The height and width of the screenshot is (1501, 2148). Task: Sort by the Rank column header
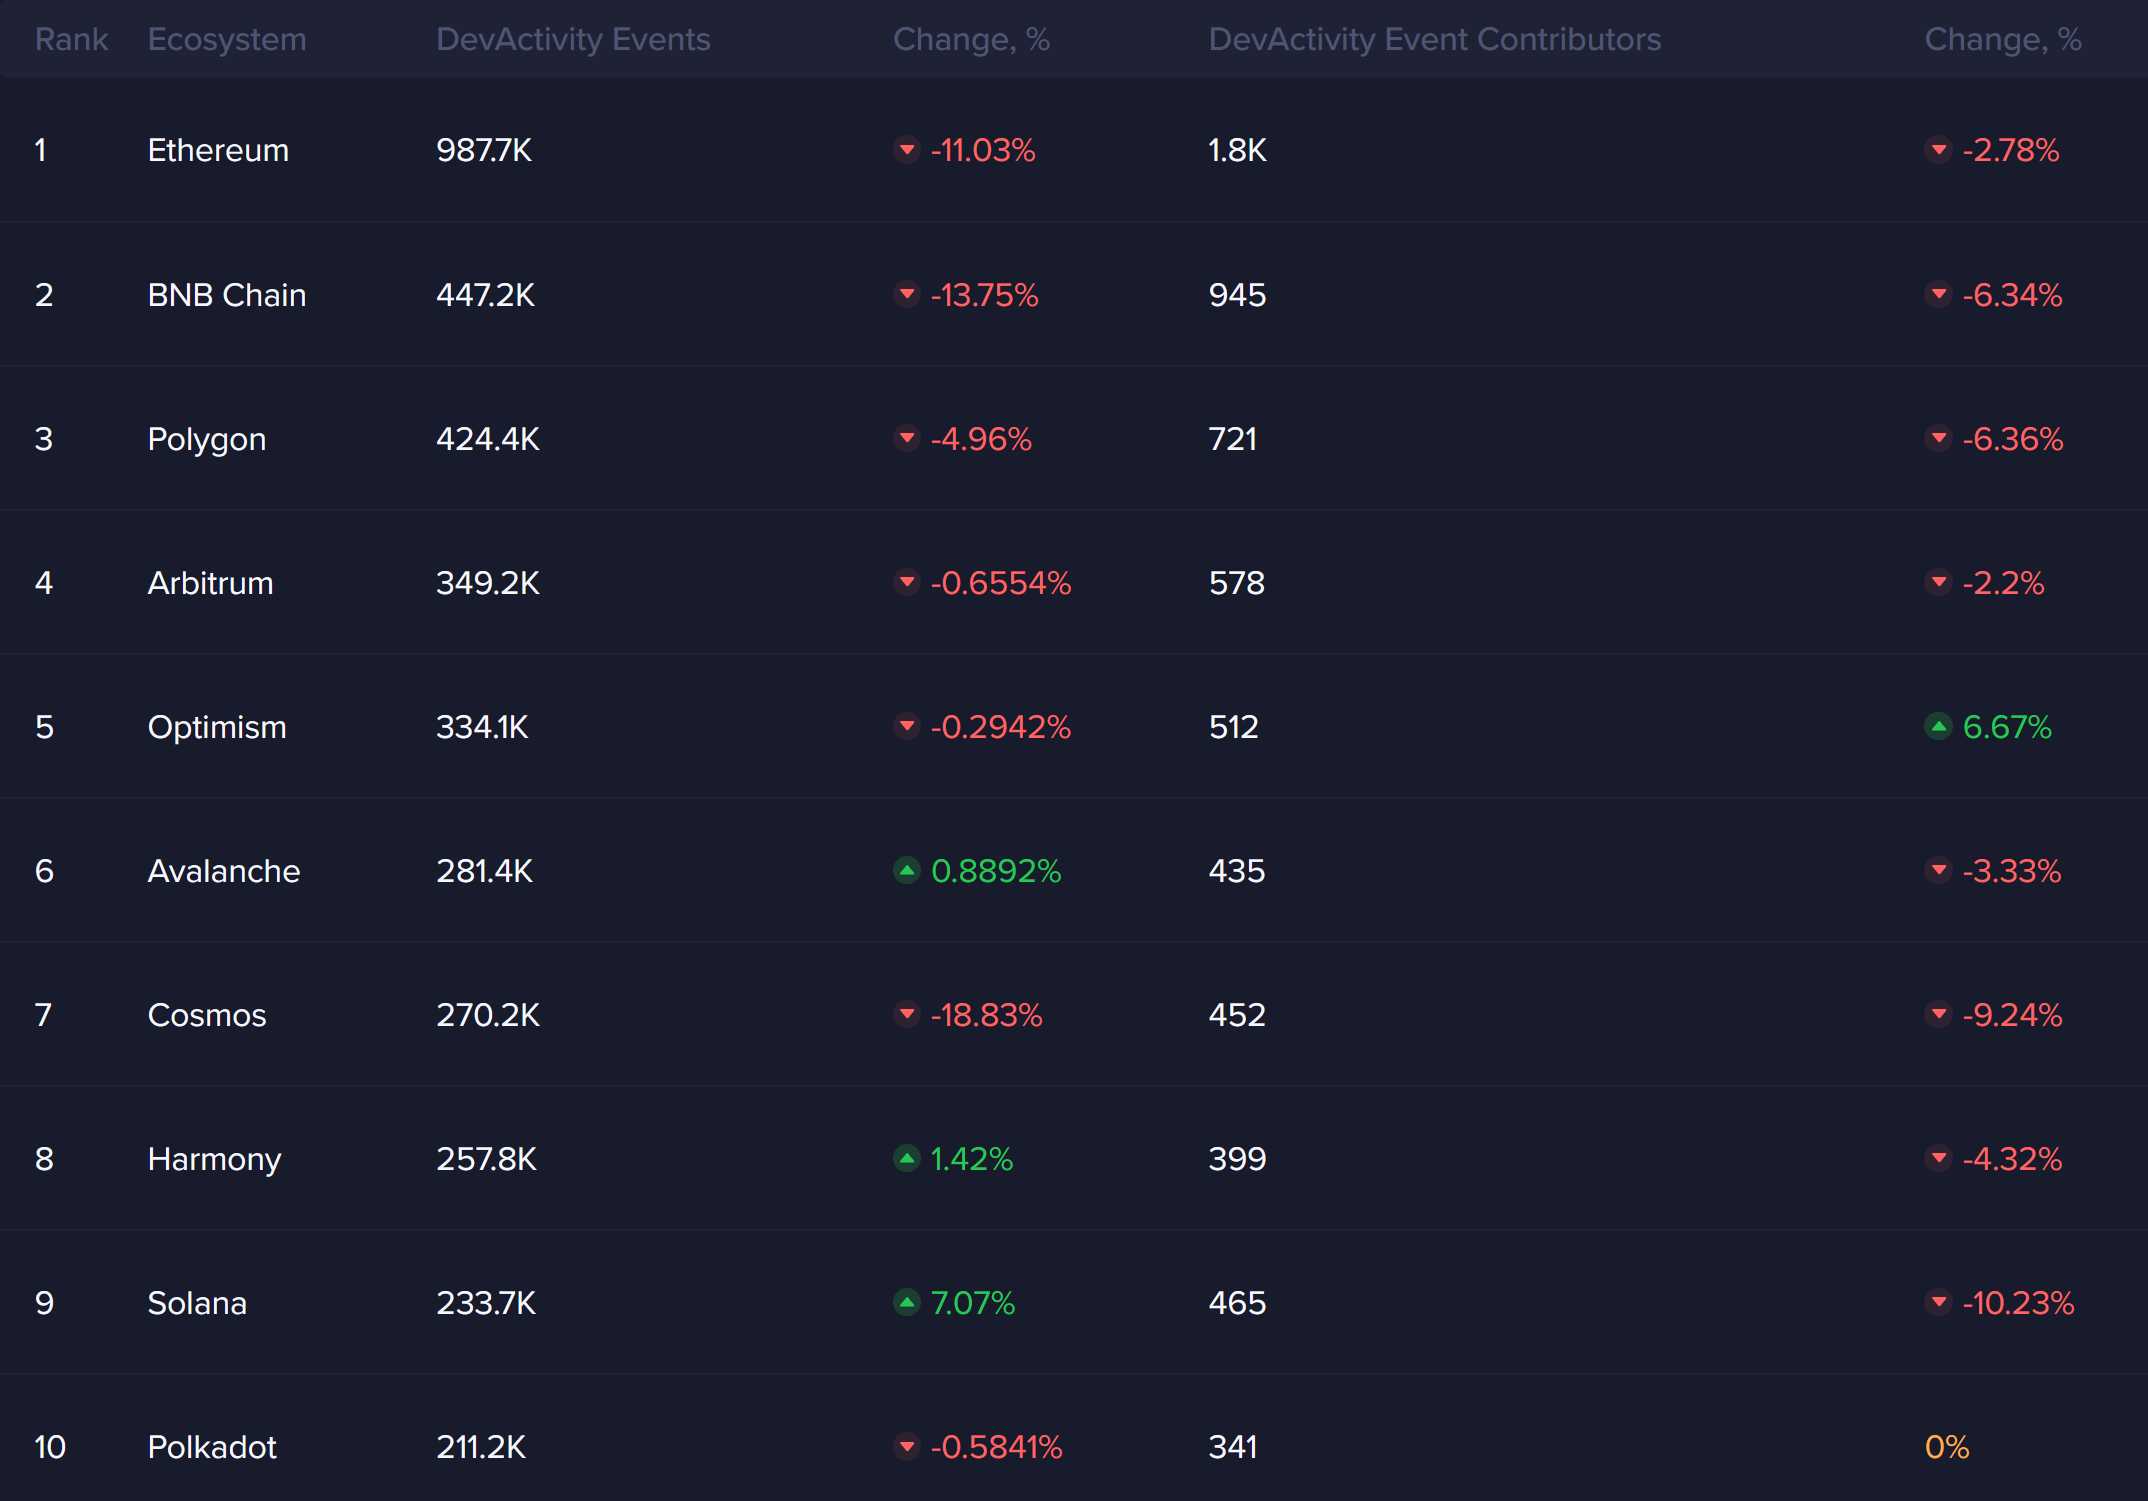click(x=71, y=39)
